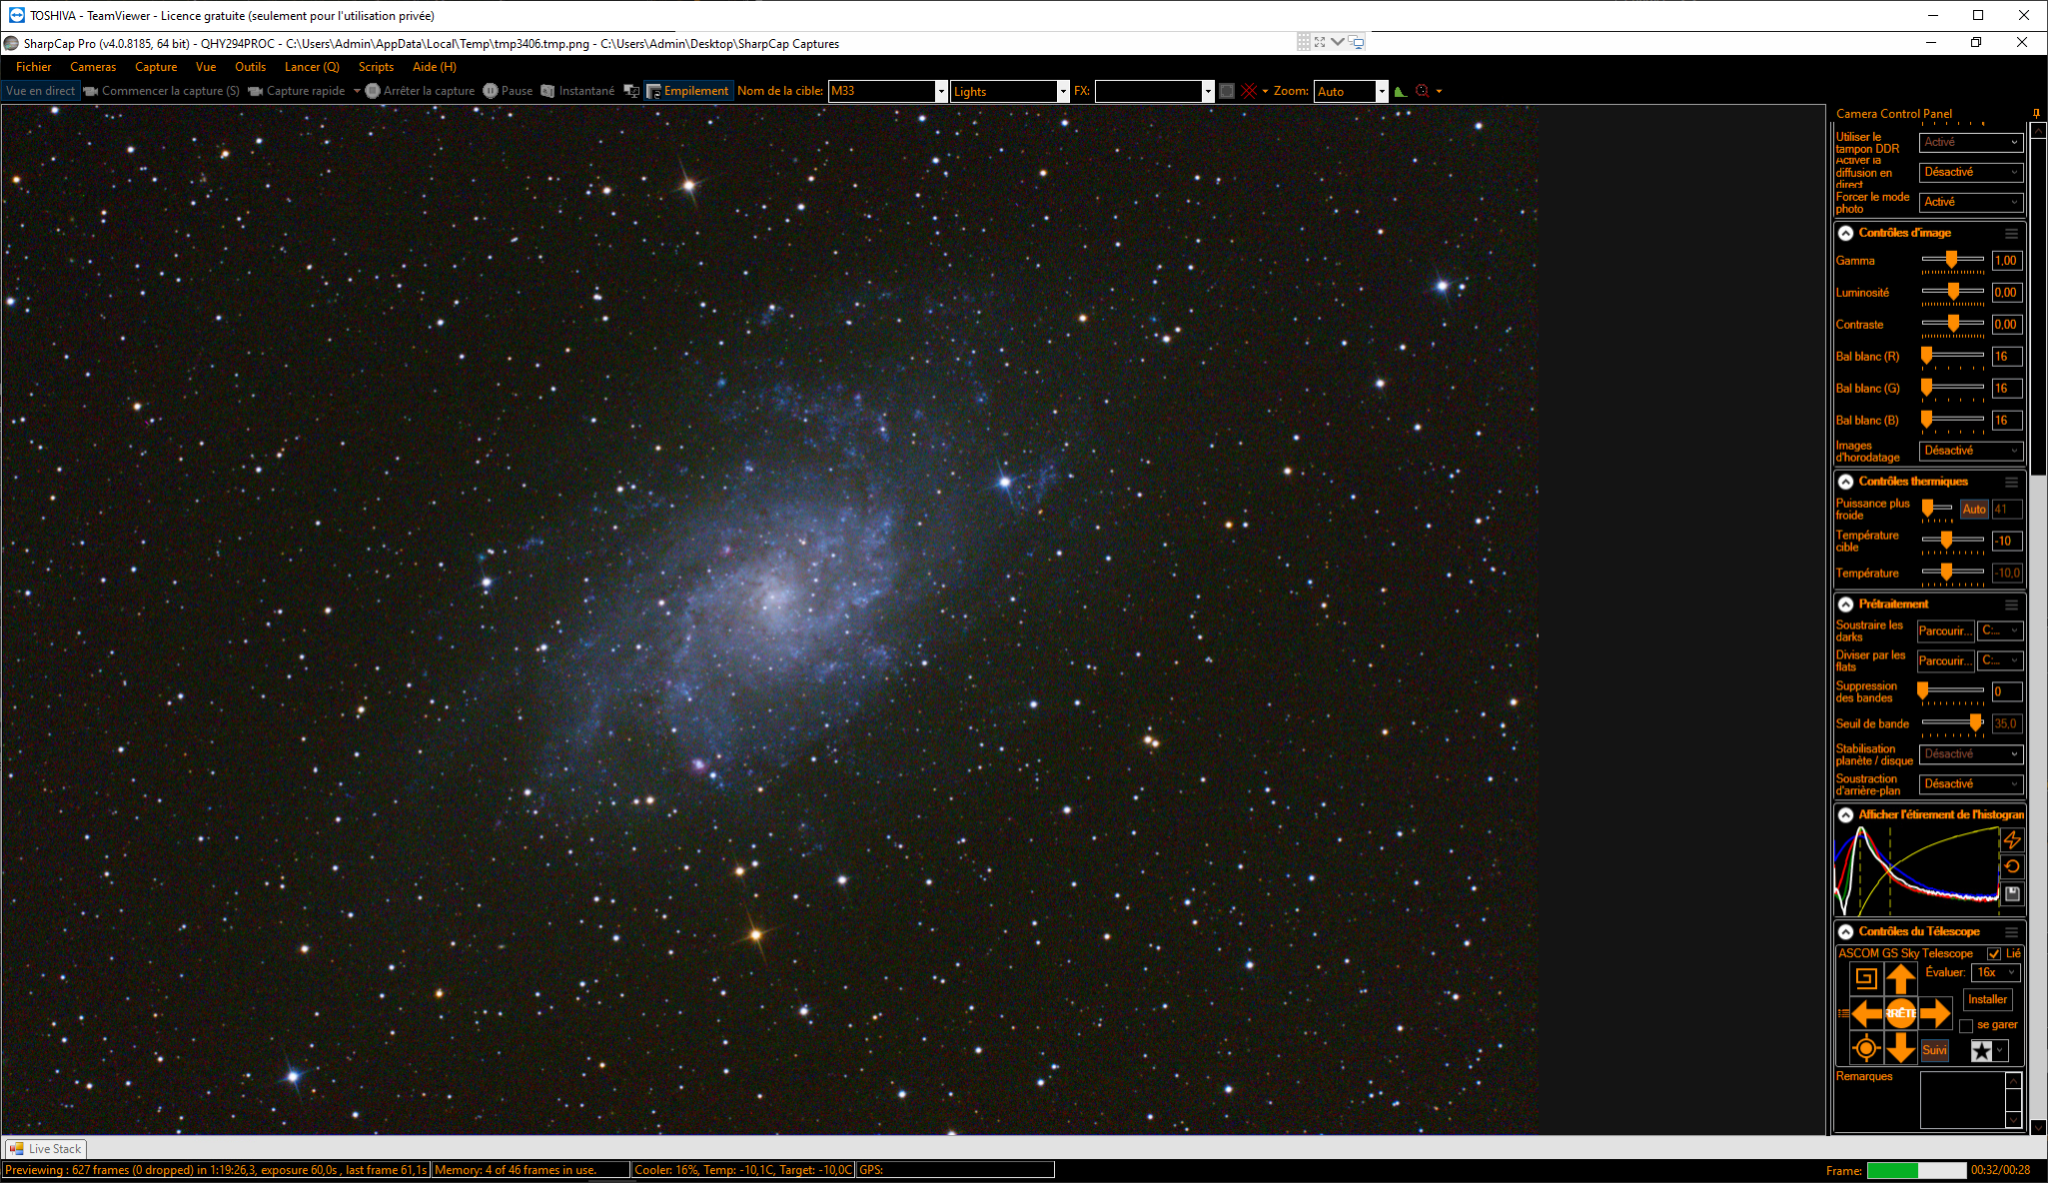Switch to the Live Stack tab

click(46, 1149)
